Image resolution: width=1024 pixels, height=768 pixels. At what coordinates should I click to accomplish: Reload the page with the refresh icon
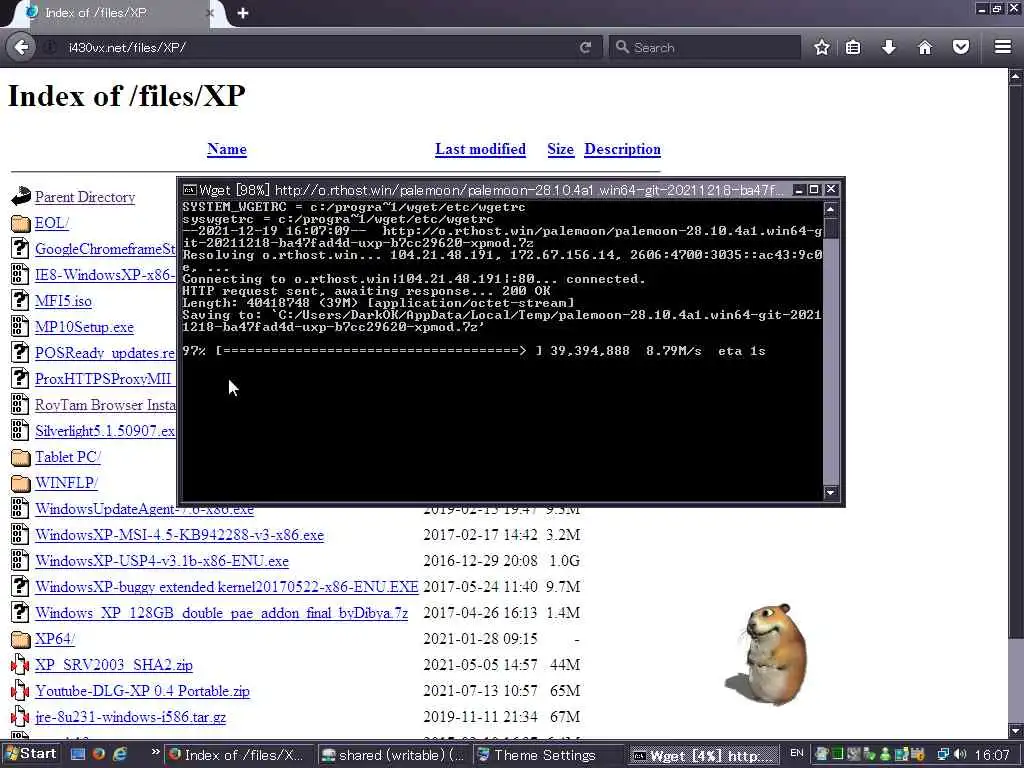coord(586,47)
